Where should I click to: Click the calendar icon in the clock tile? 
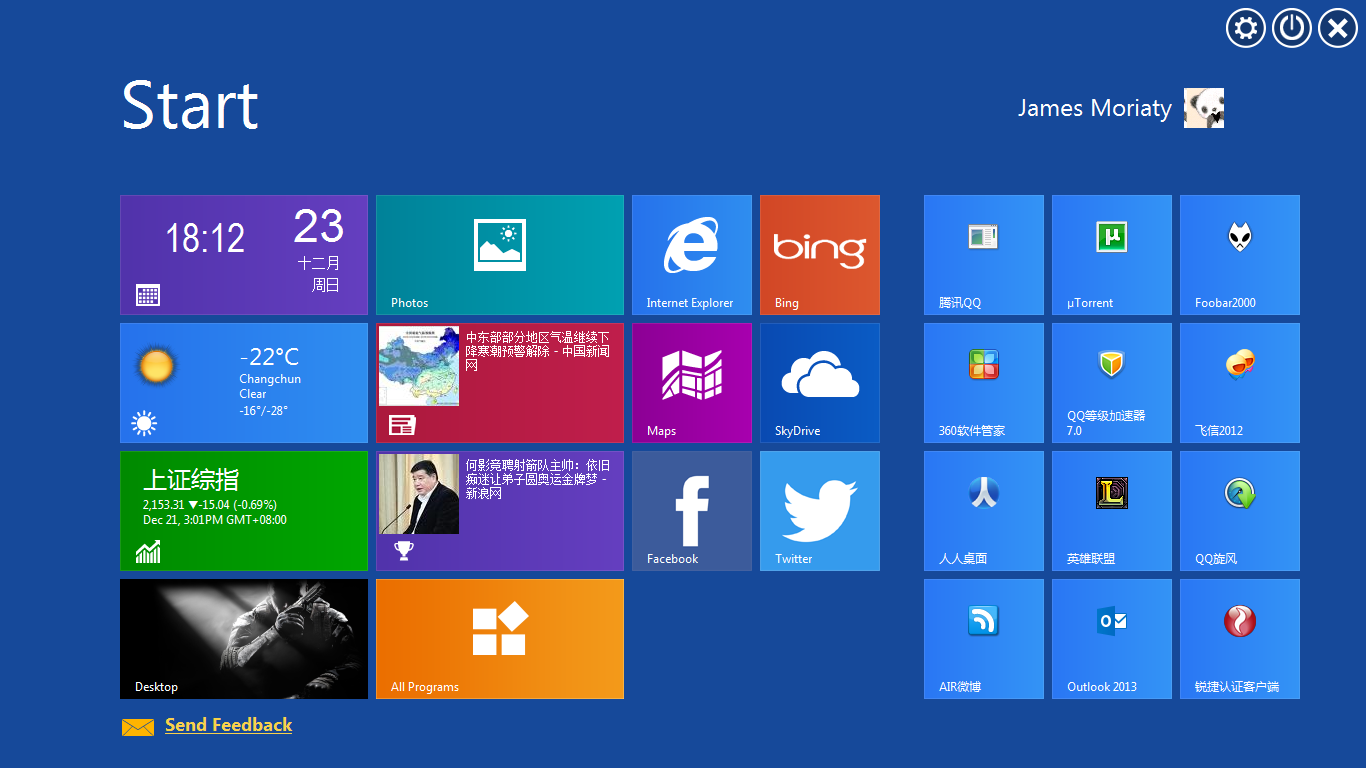click(x=148, y=295)
